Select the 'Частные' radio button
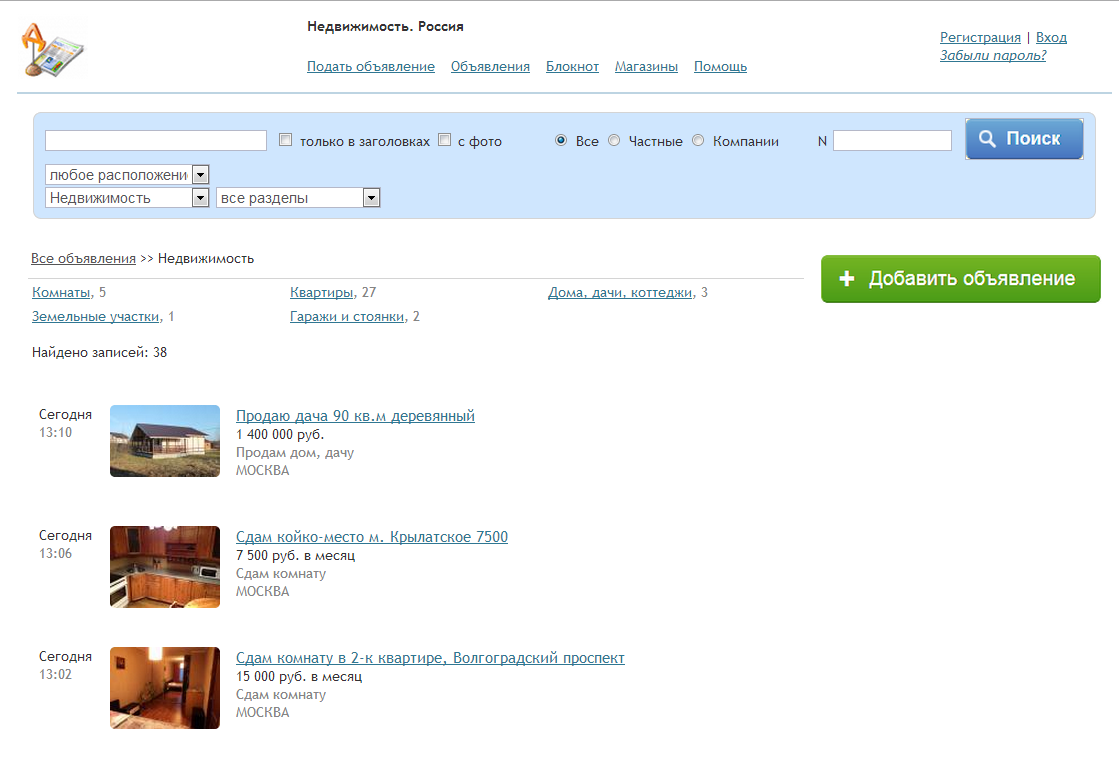 pos(614,141)
